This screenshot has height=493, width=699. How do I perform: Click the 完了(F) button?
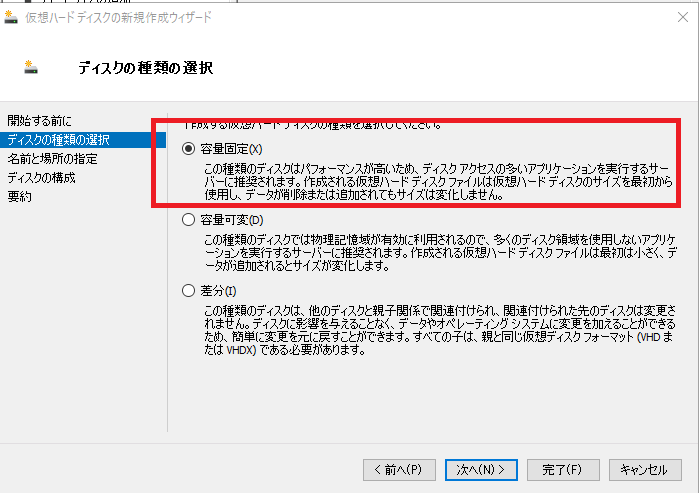click(563, 470)
